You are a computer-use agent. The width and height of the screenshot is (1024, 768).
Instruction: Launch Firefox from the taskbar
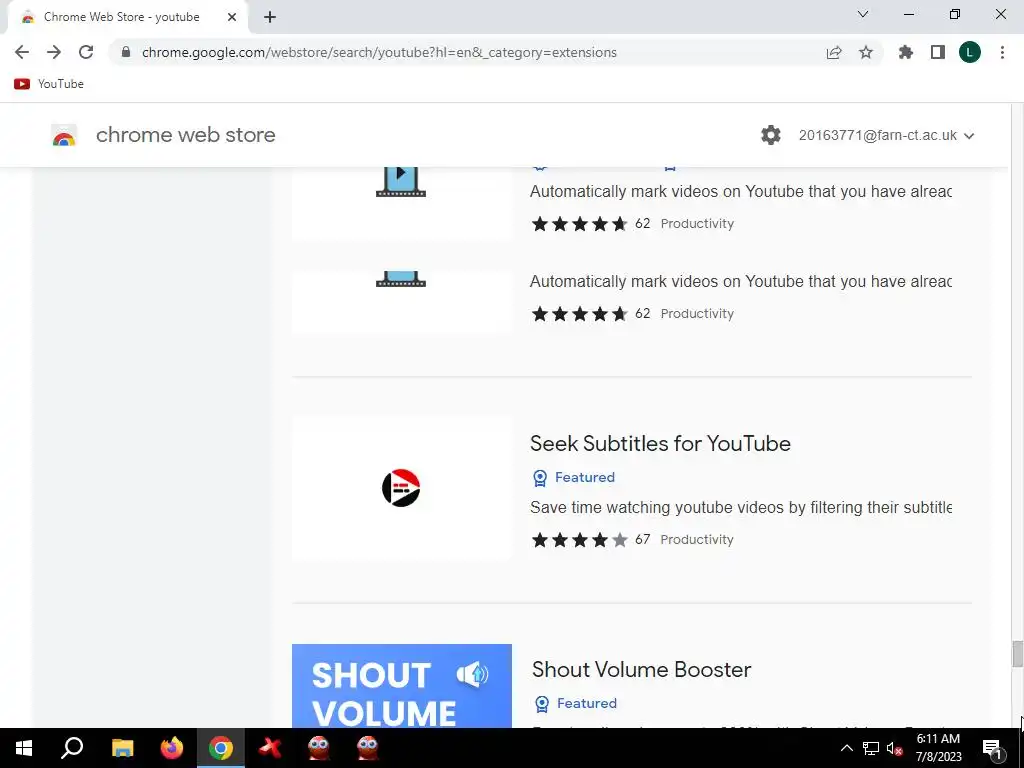172,748
